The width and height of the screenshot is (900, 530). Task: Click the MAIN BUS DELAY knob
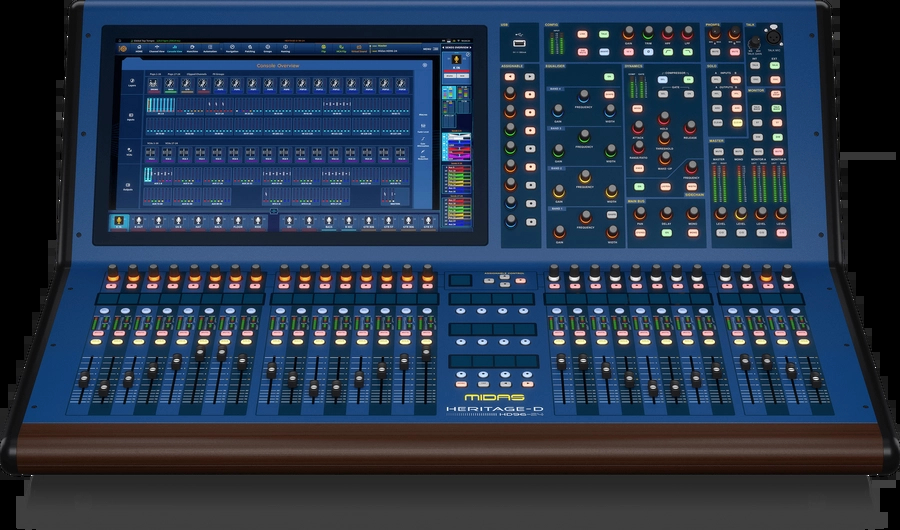tap(667, 214)
